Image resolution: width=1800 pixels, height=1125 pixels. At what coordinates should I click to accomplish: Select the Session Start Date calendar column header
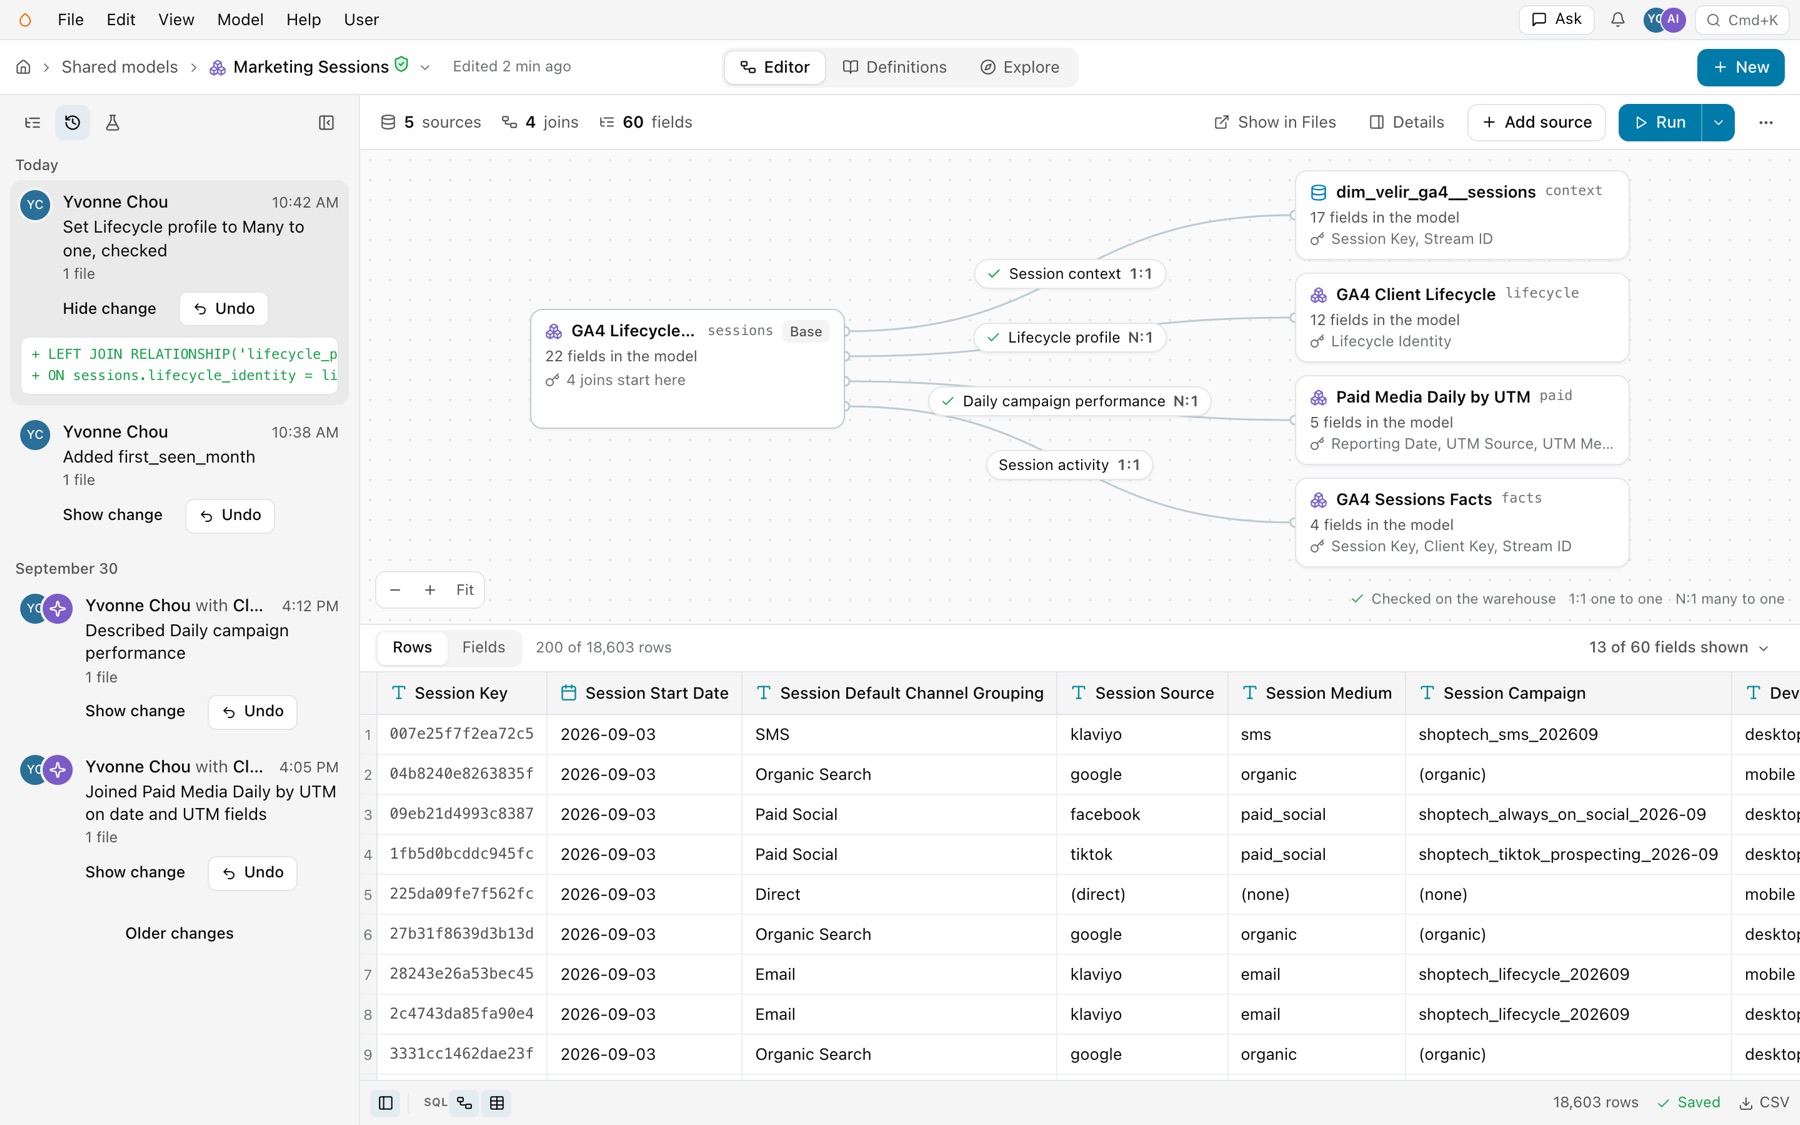pos(645,693)
